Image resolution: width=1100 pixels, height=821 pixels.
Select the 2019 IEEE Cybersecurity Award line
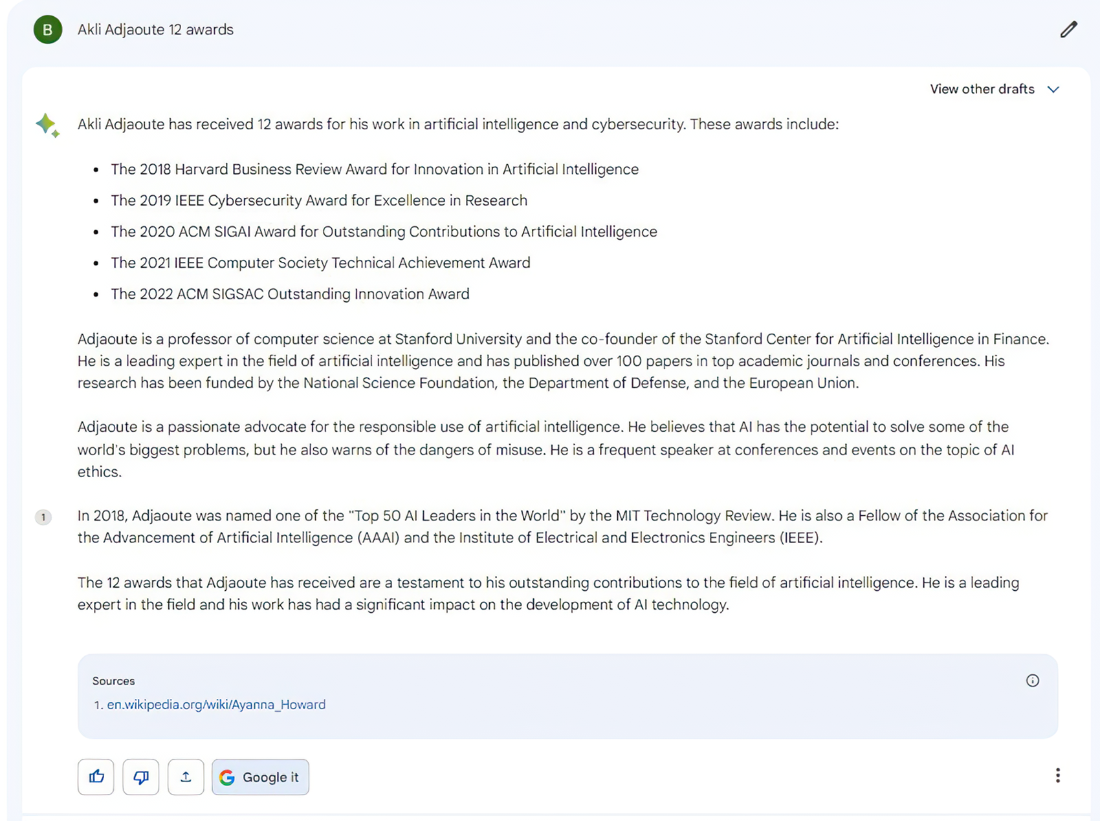(319, 201)
